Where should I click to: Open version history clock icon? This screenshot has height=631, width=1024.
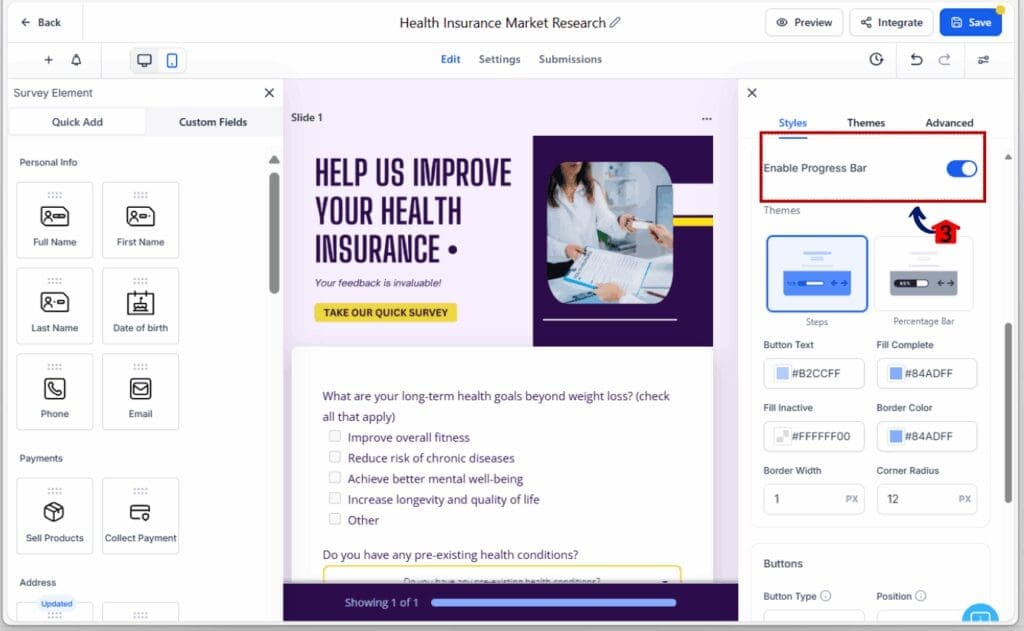(876, 59)
